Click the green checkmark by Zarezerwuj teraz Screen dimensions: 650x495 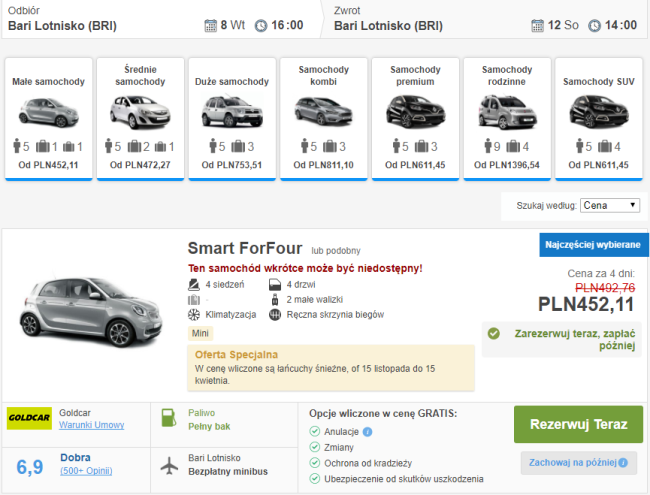tap(493, 333)
